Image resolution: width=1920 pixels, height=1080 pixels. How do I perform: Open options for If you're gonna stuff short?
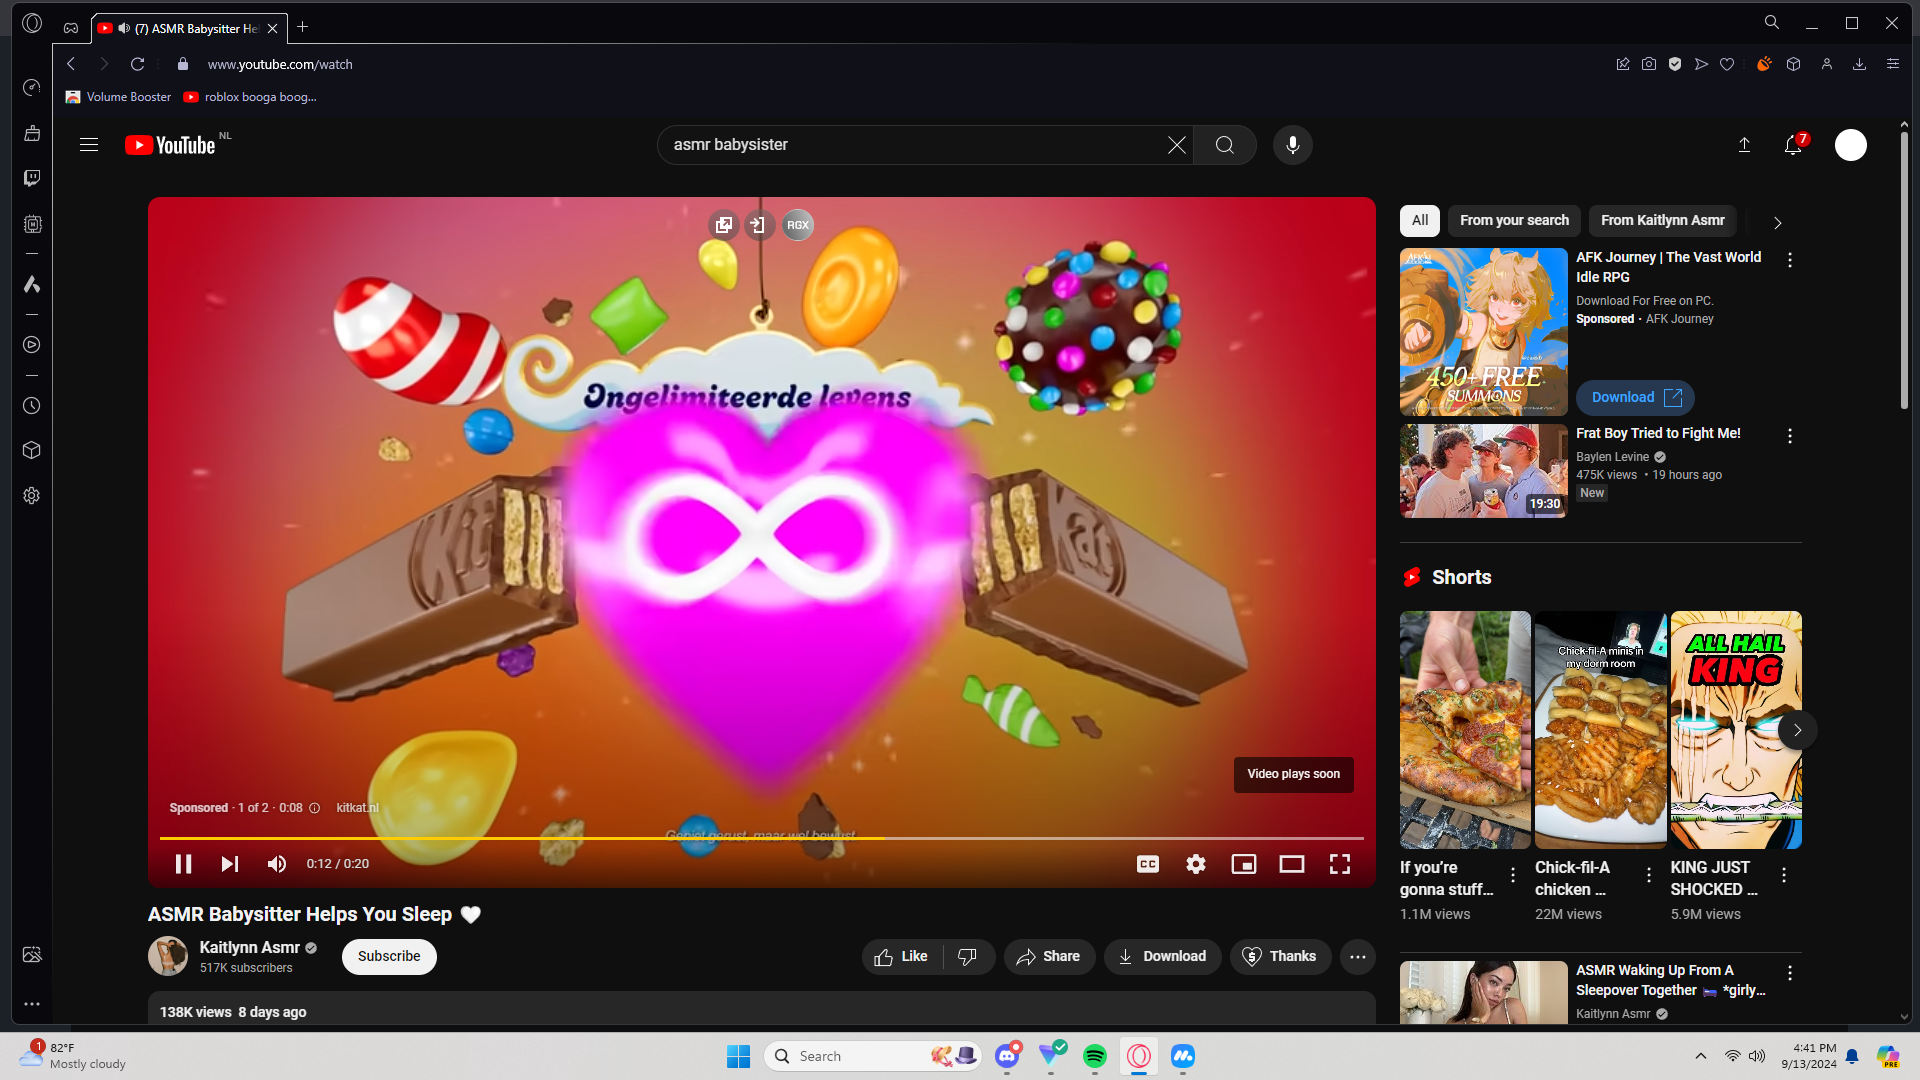pyautogui.click(x=1513, y=876)
